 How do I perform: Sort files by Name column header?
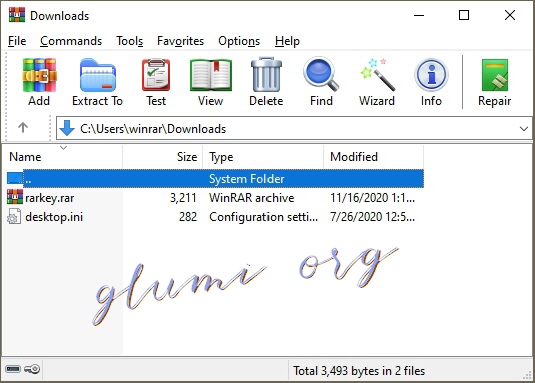(63, 157)
